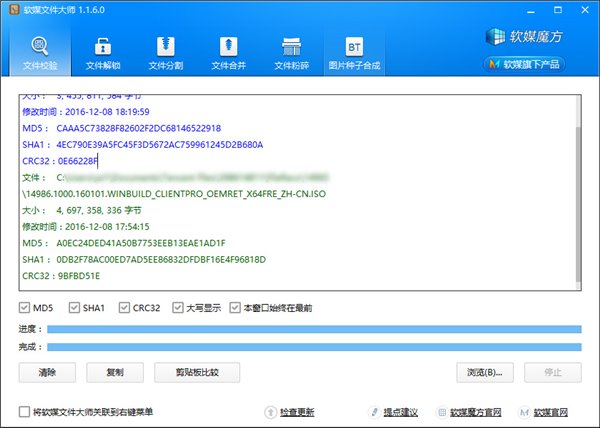600x428 pixels.
Task: Select the MD5 value CAAA5C73828F82602F2DC68146522918
Action: (139, 128)
